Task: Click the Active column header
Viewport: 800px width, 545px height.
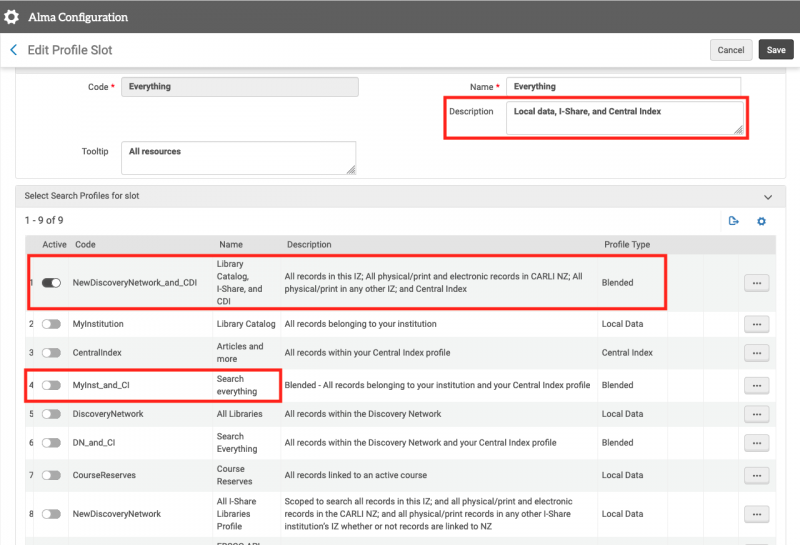Action: click(x=54, y=244)
